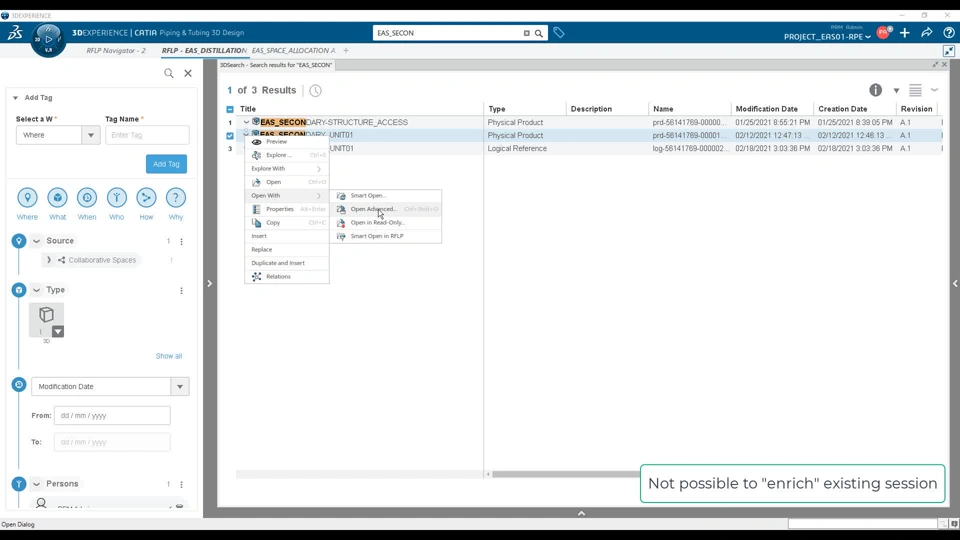This screenshot has height=540, width=960.
Task: Toggle the select-all checkbox in Title header
Action: (230, 109)
